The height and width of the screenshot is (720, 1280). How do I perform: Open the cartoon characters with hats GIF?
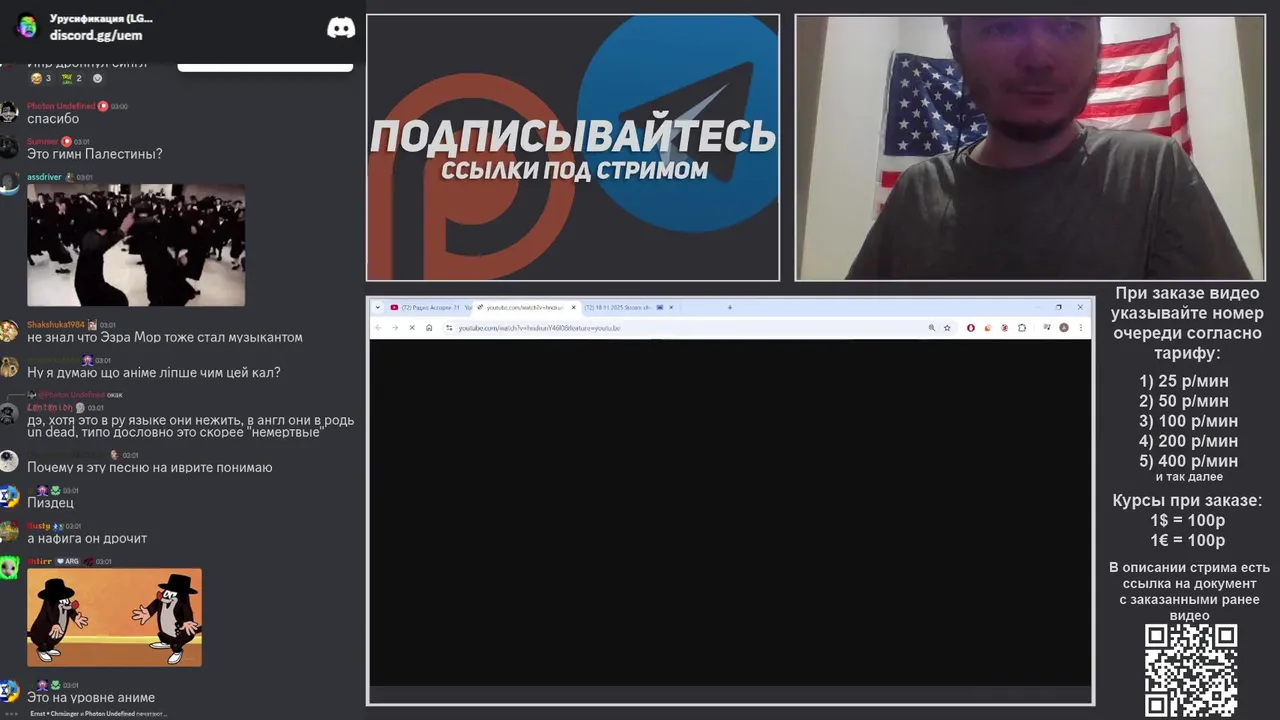(114, 617)
